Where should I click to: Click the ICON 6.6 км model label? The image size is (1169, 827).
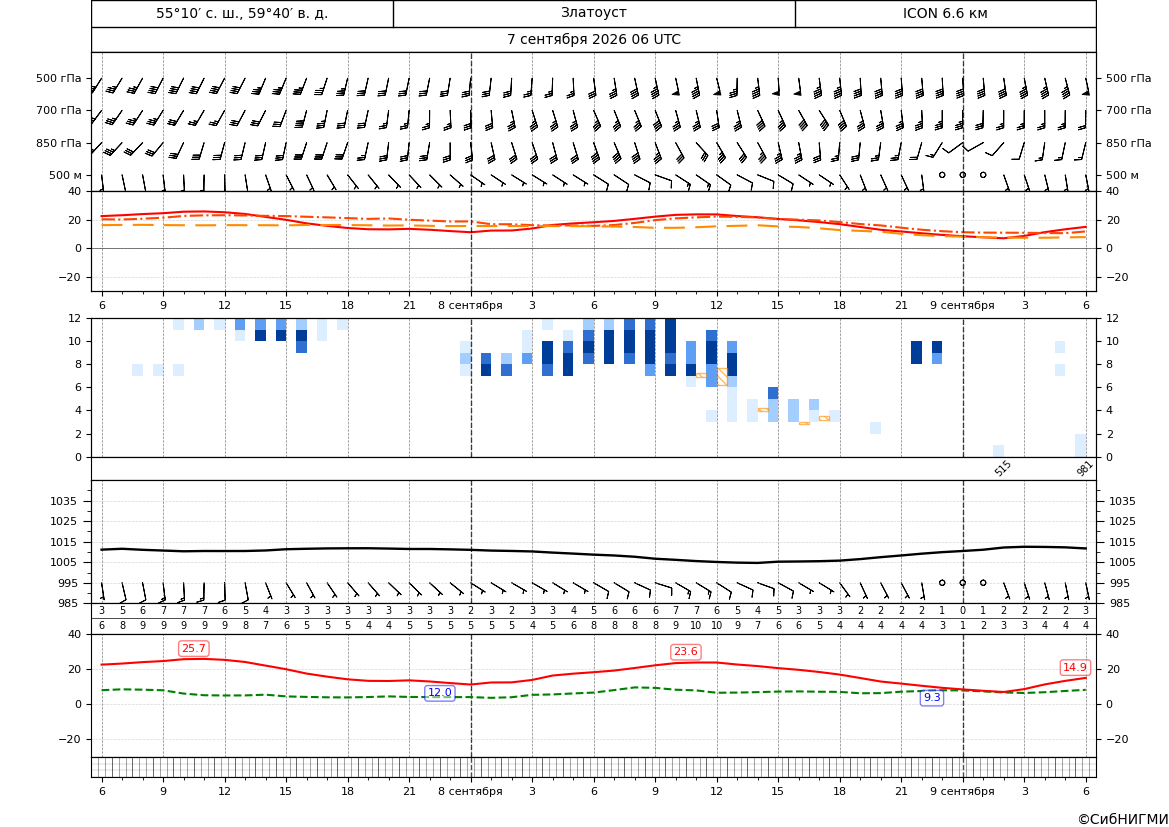pos(945,13)
